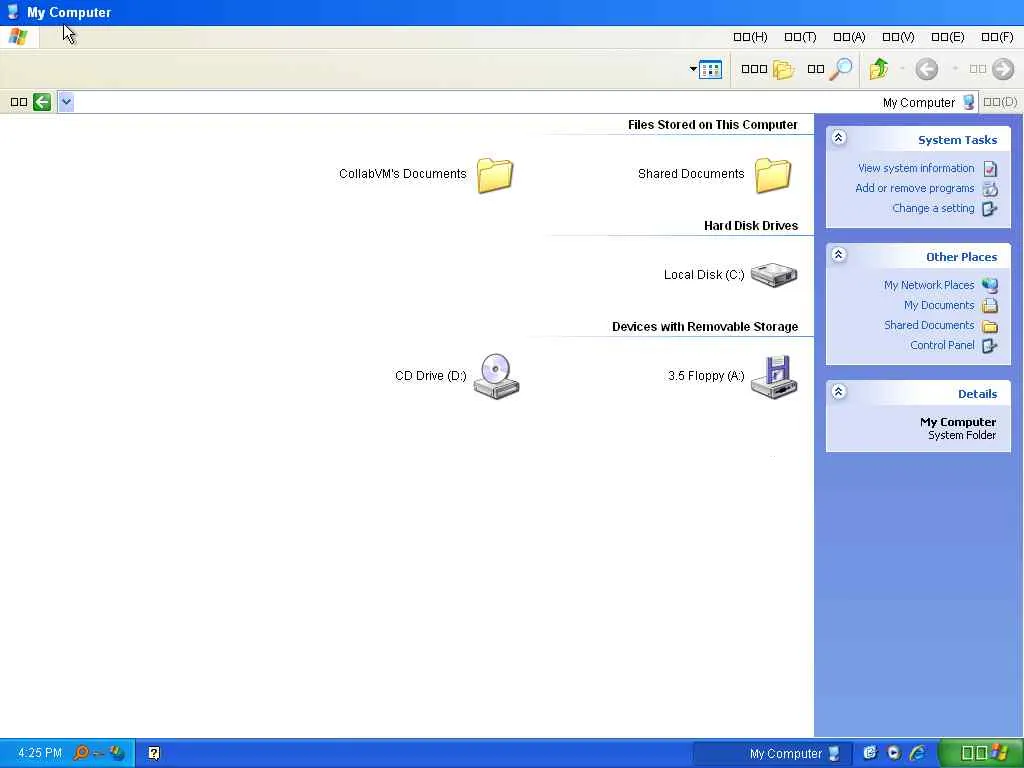The height and width of the screenshot is (768, 1024).
Task: Select the Shared Documents folder icon
Action: [773, 175]
